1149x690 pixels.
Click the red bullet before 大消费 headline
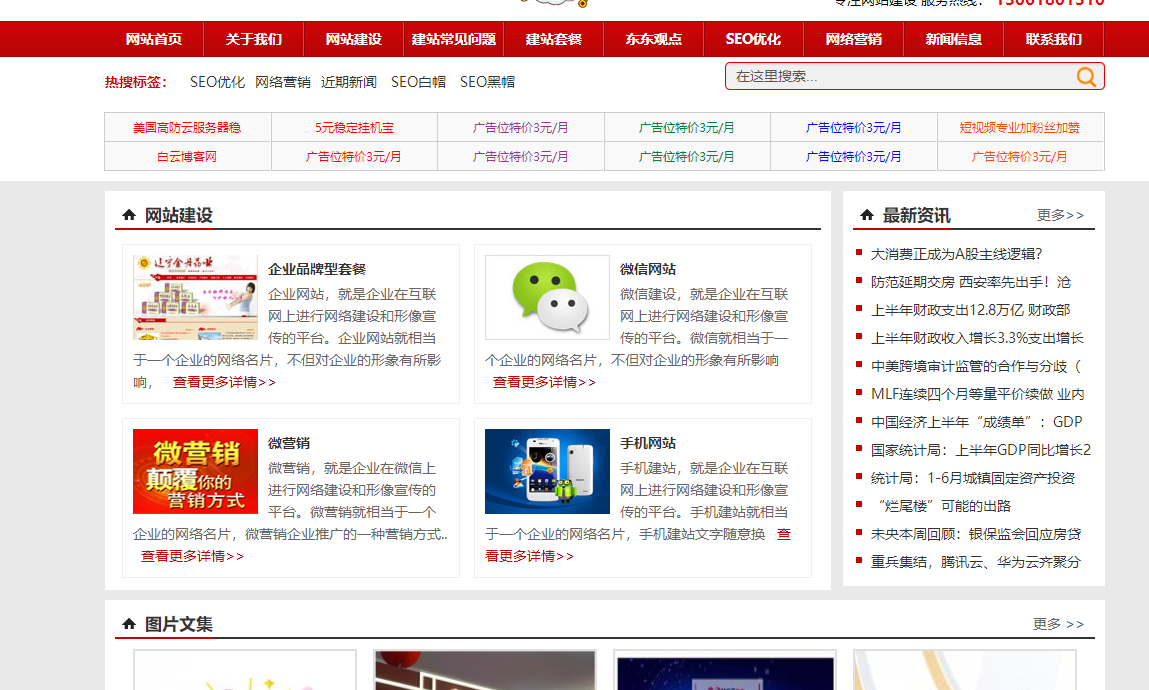pyautogui.click(x=861, y=254)
